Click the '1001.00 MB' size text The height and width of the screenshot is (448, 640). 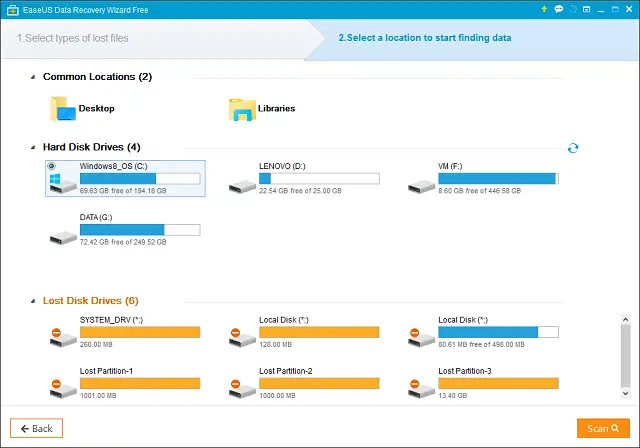point(98,395)
